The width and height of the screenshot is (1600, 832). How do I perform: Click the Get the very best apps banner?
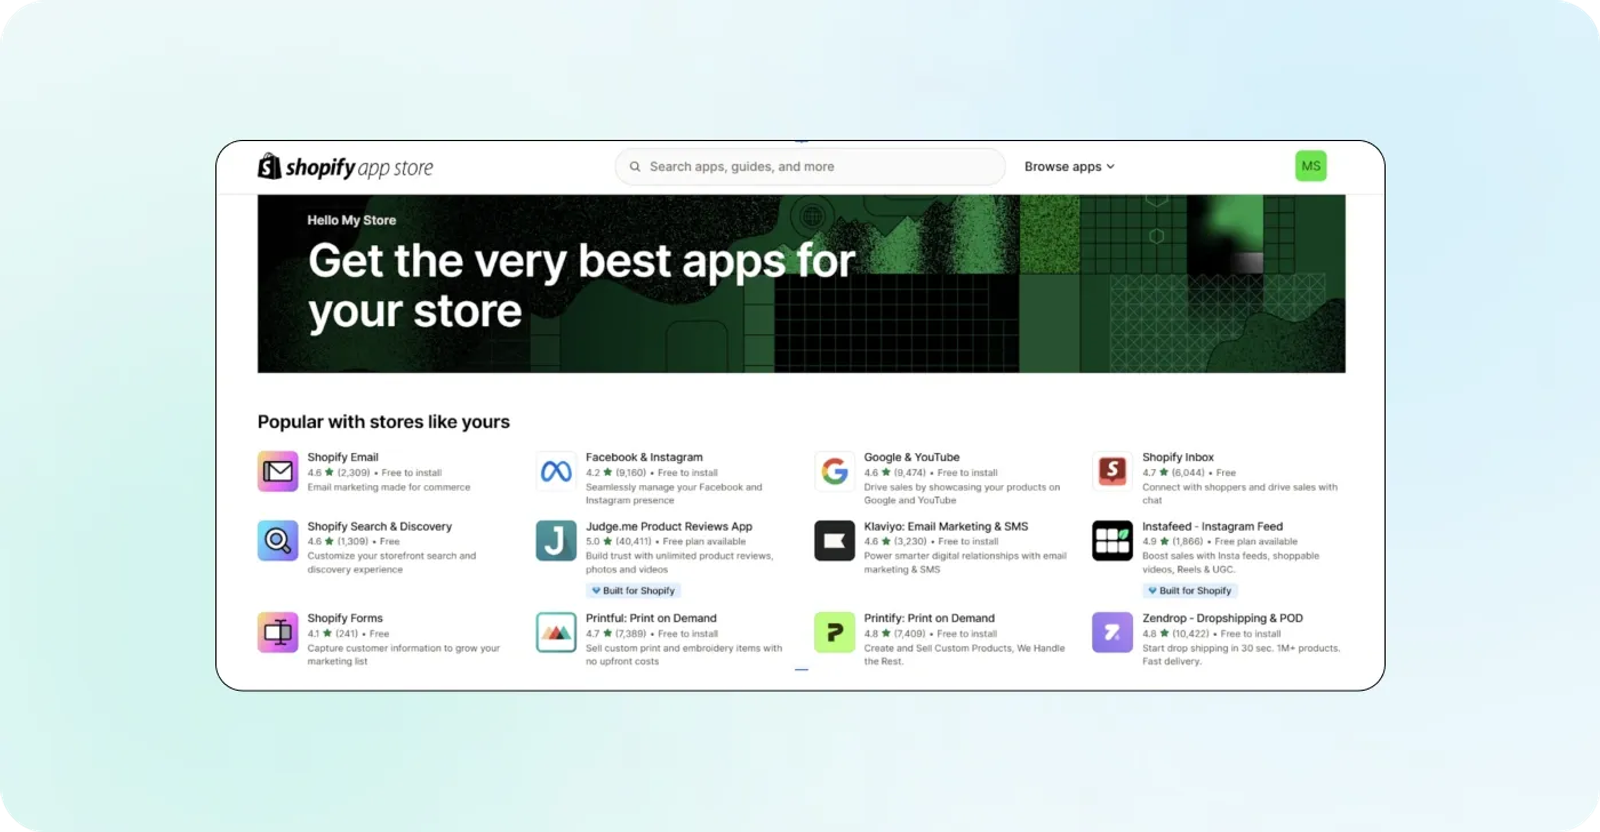801,284
